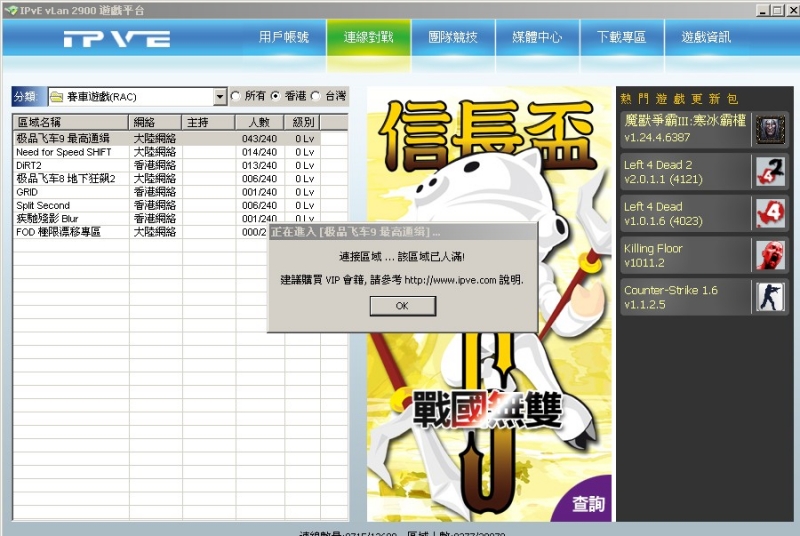Sort by the 網絡 column header
Viewport: 800px width, 536px height.
click(155, 122)
